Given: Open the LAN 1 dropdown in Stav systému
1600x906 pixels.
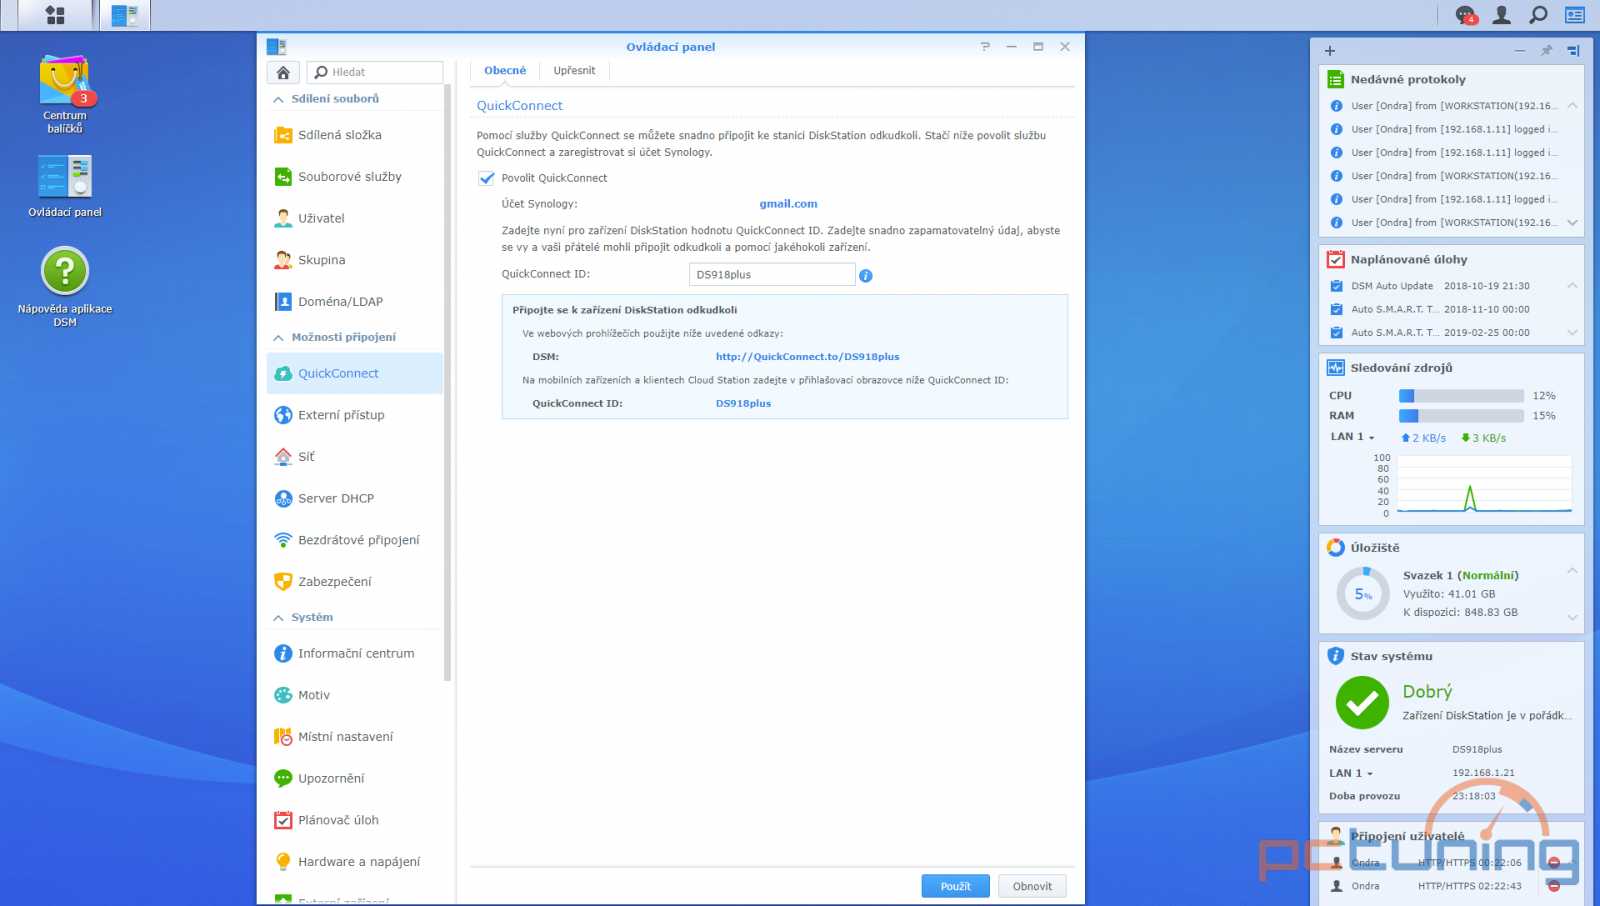Looking at the screenshot, I should (x=1351, y=773).
